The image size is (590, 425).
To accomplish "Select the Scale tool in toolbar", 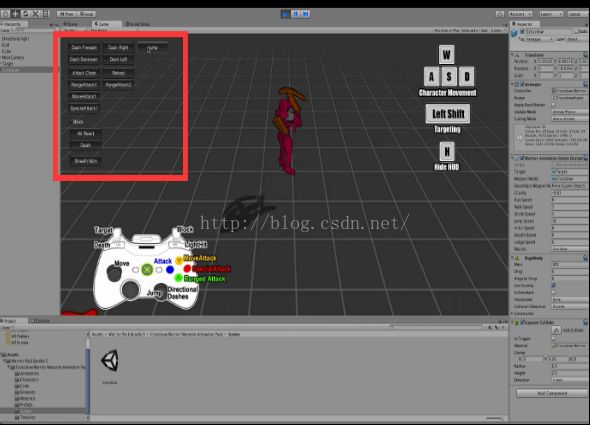I will click(36, 14).
